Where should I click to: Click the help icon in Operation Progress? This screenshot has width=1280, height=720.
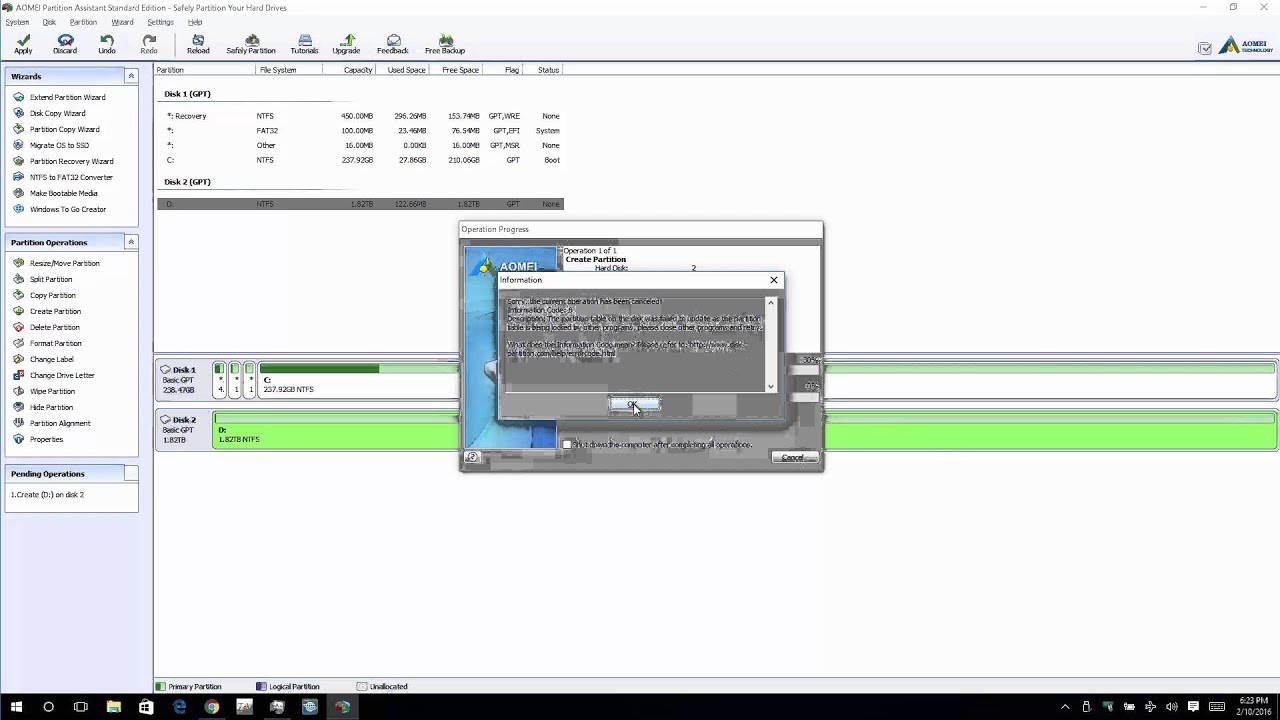[x=473, y=457]
